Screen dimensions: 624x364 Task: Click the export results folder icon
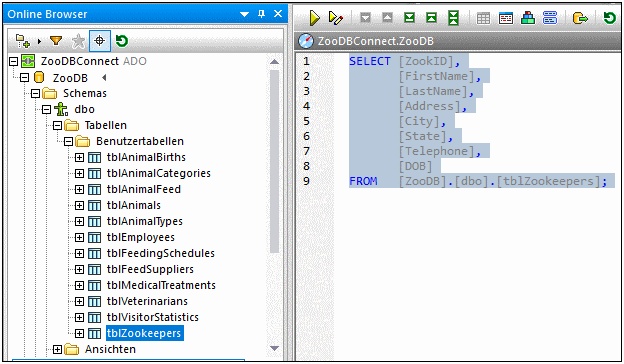tap(580, 18)
